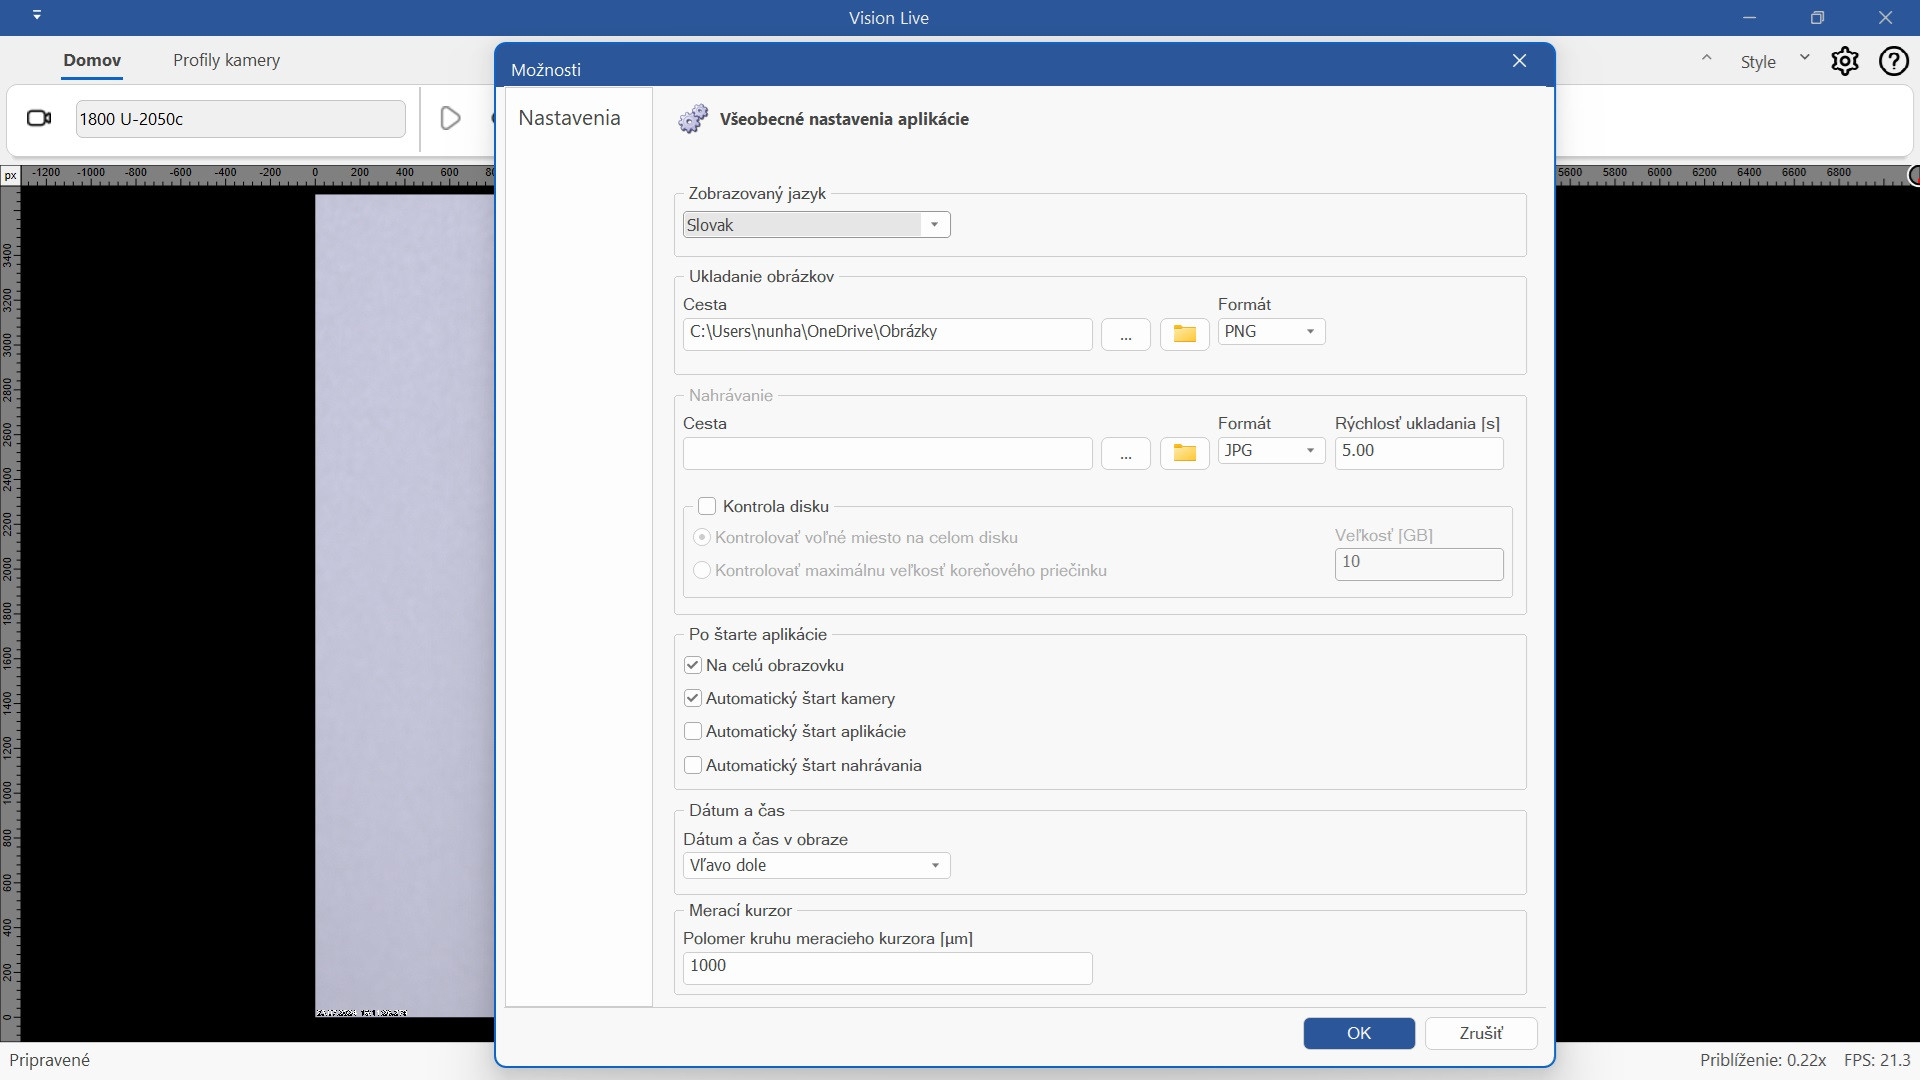Open the PNG image format dropdown
Viewport: 1920px width, 1080px height.
coord(1270,332)
